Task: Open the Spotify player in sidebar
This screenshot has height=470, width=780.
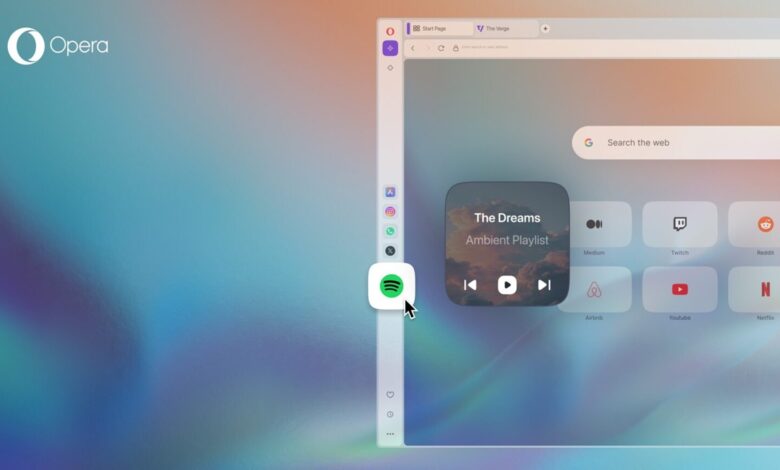Action: click(391, 286)
